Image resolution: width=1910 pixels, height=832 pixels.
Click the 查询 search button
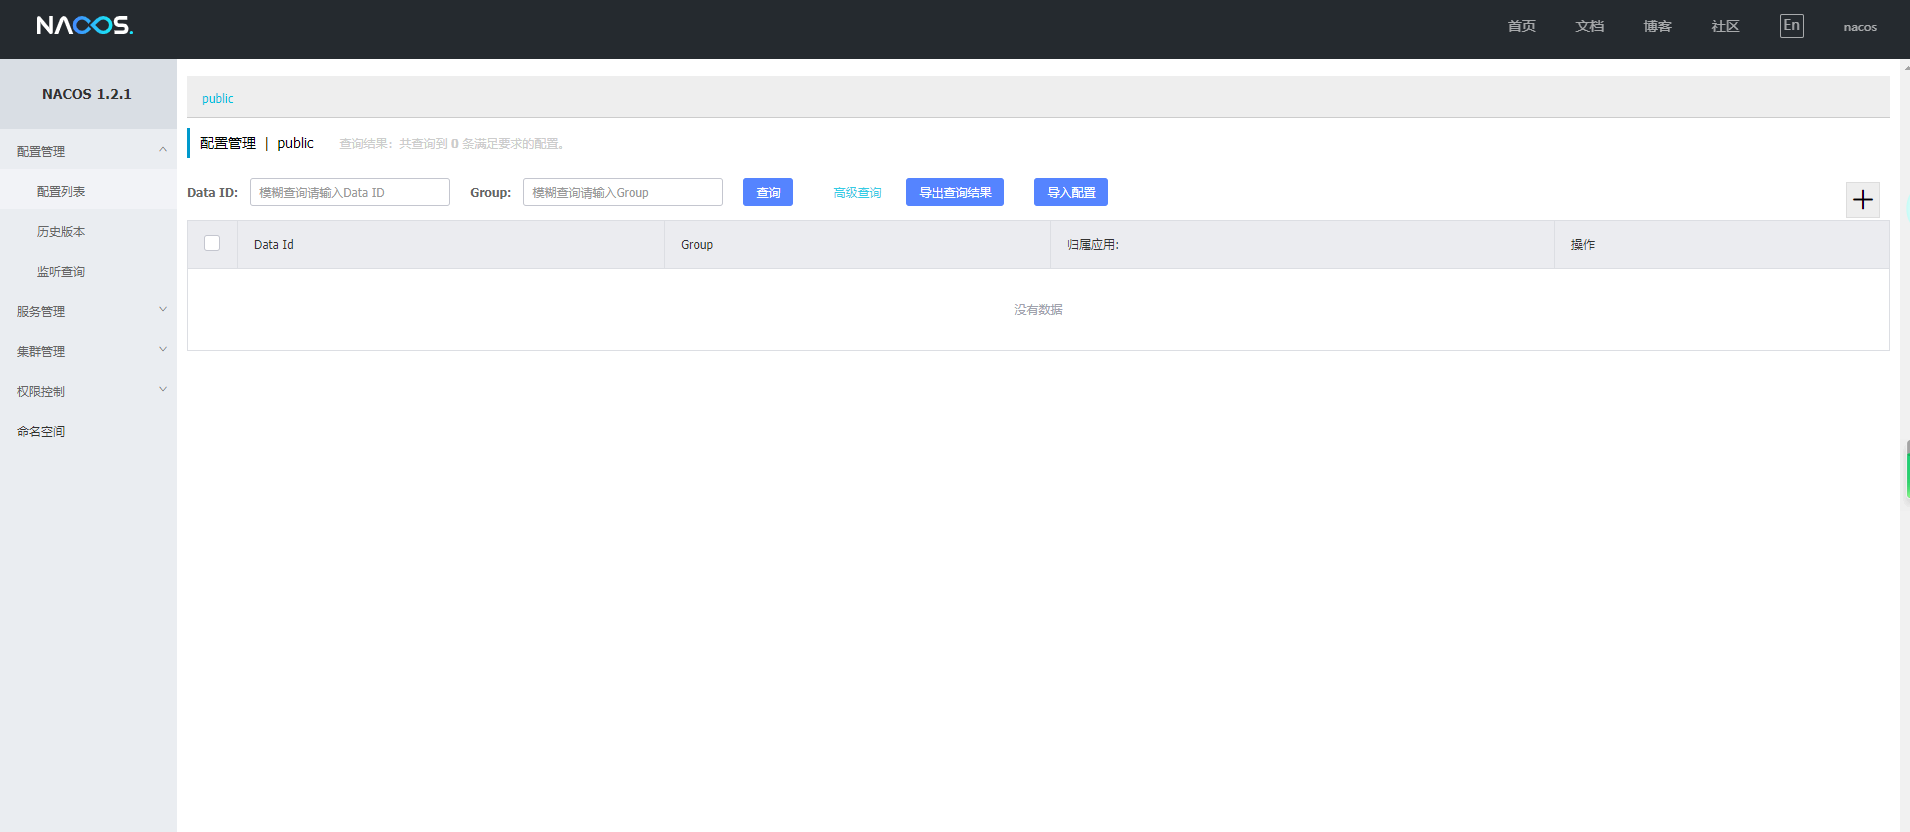tap(768, 192)
